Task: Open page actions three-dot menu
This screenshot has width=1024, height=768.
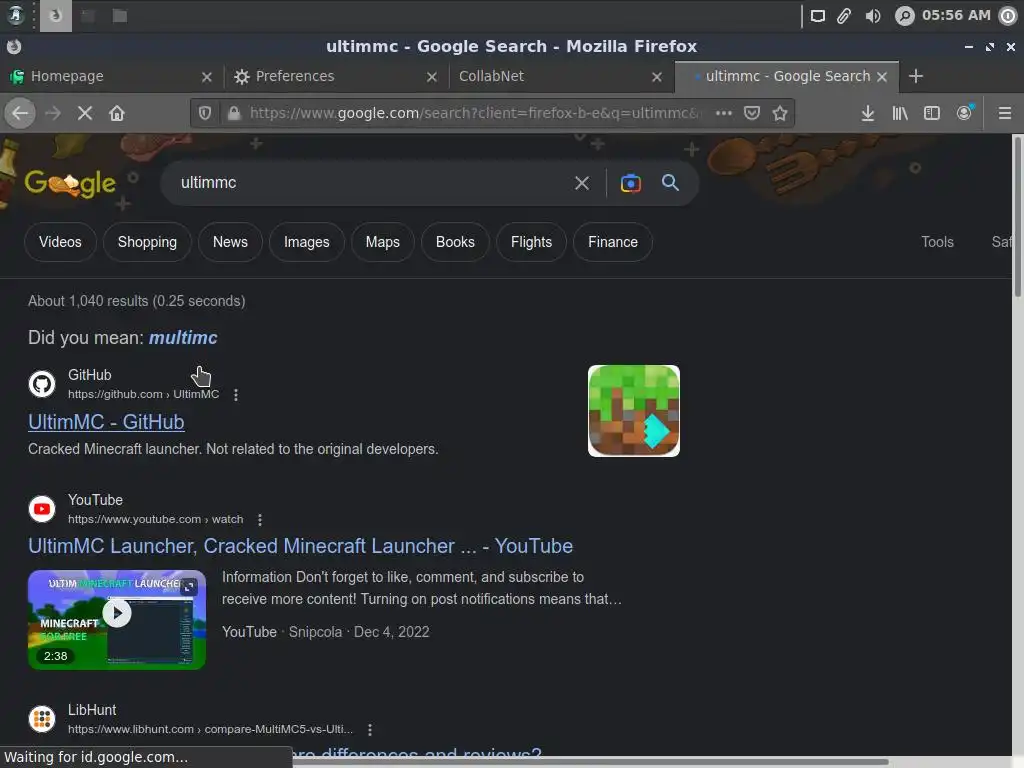Action: tap(724, 113)
